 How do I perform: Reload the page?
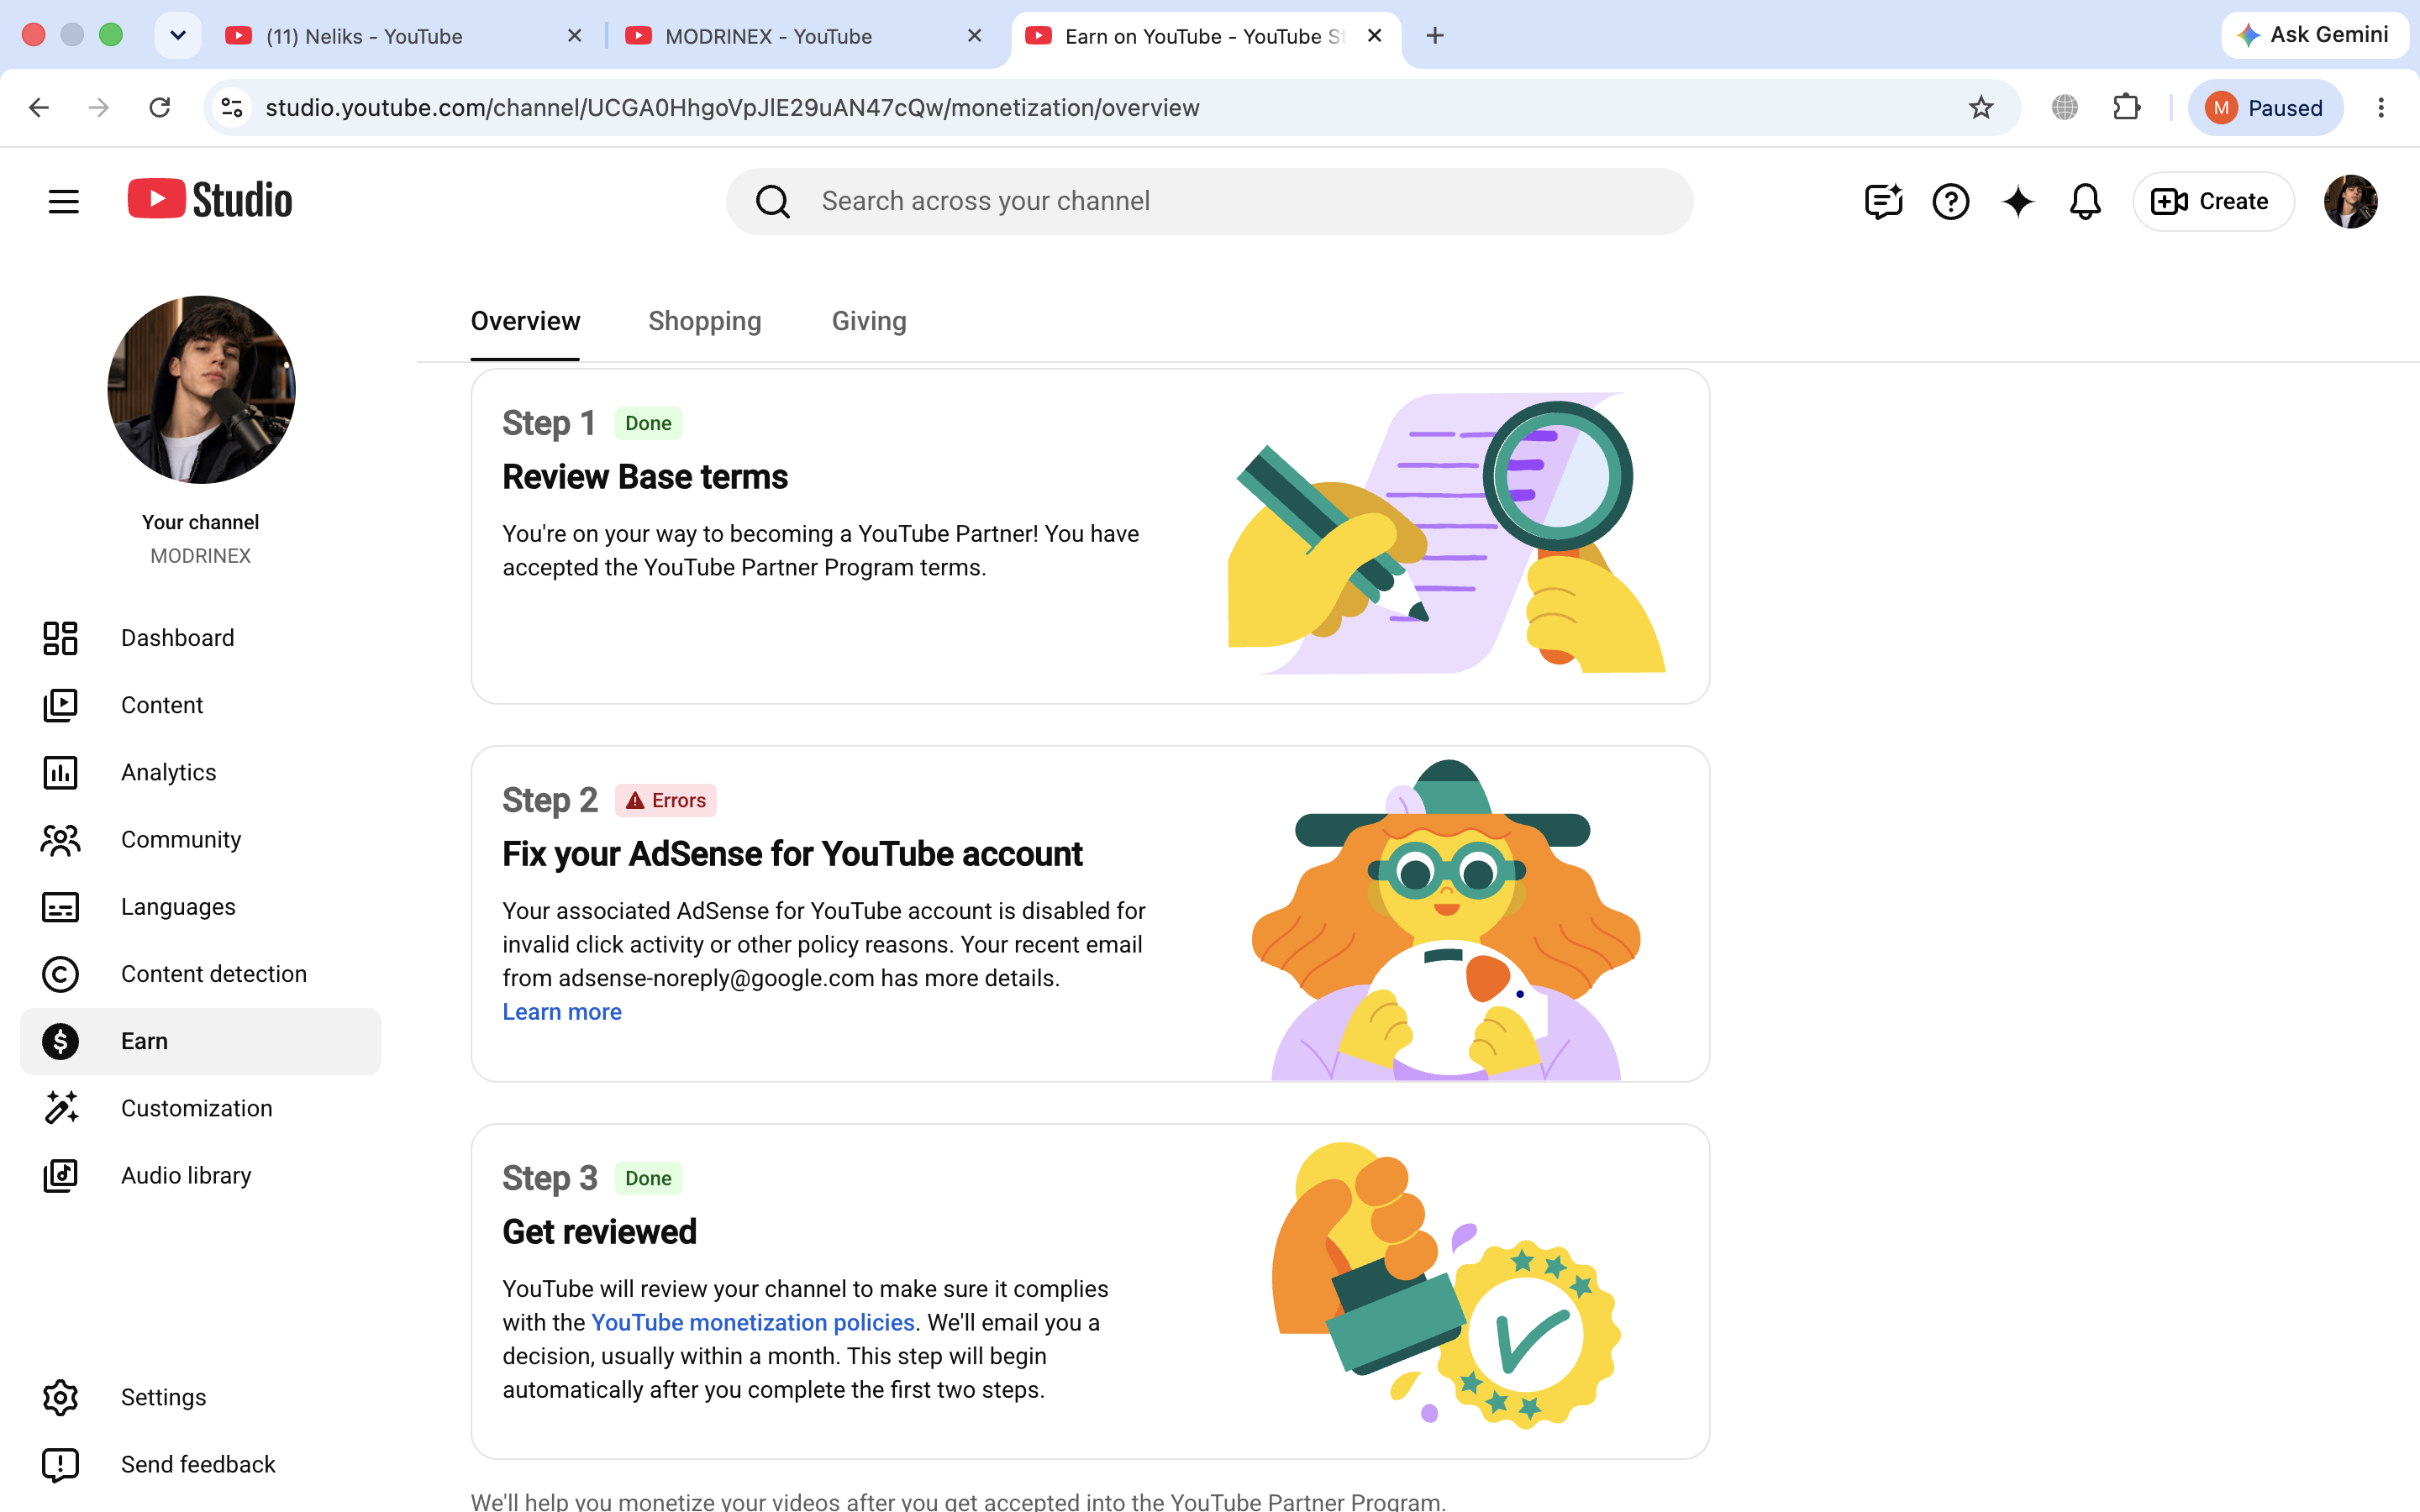click(x=159, y=107)
